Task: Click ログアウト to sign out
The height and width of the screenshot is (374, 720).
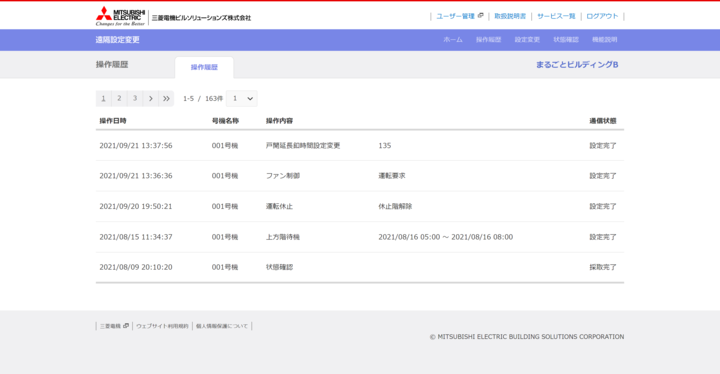Action: (602, 16)
